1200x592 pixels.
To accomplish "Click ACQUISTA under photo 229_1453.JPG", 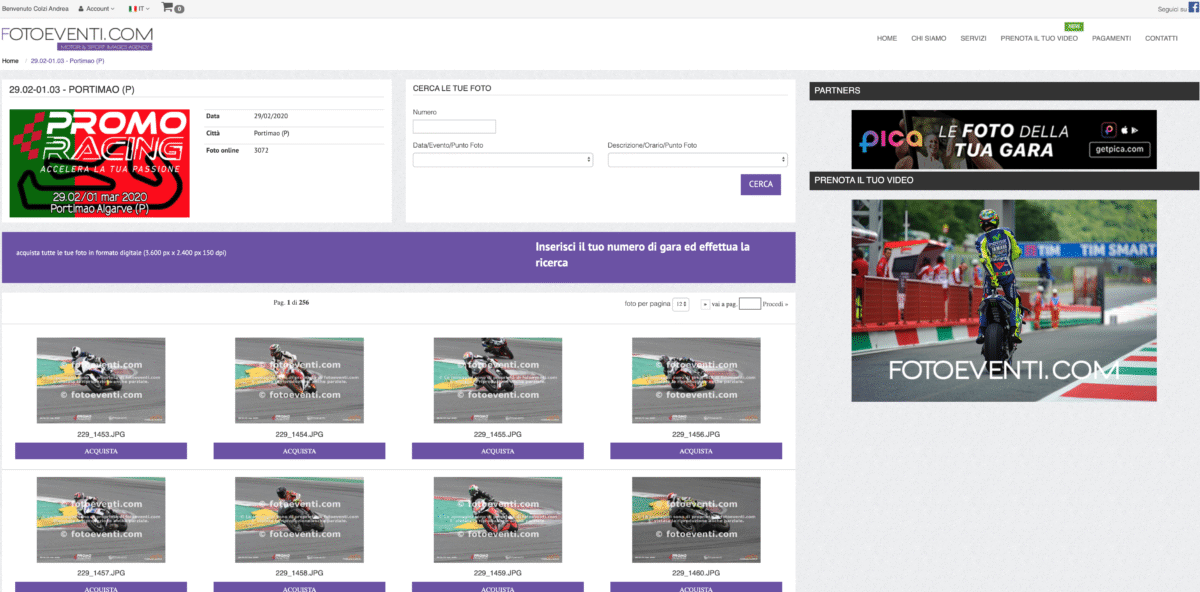I will click(x=101, y=451).
